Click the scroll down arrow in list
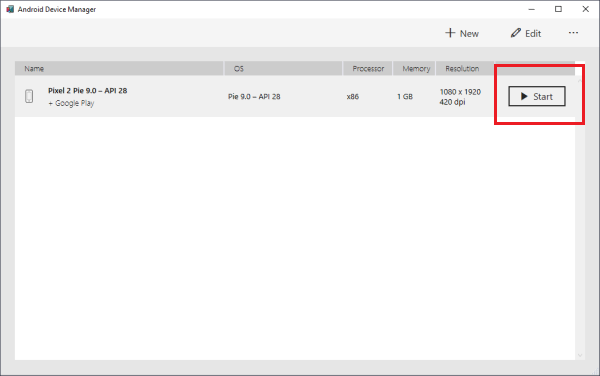The height and width of the screenshot is (376, 600). pyautogui.click(x=580, y=355)
